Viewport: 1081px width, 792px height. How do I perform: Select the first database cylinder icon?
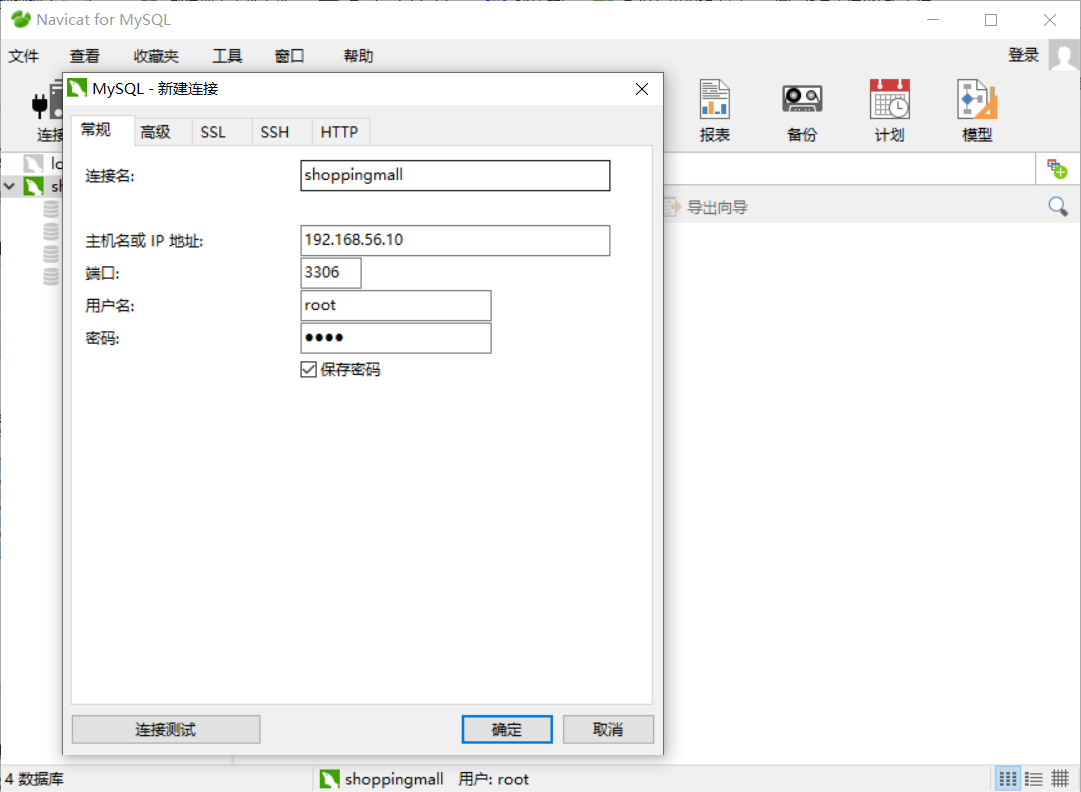tap(51, 209)
